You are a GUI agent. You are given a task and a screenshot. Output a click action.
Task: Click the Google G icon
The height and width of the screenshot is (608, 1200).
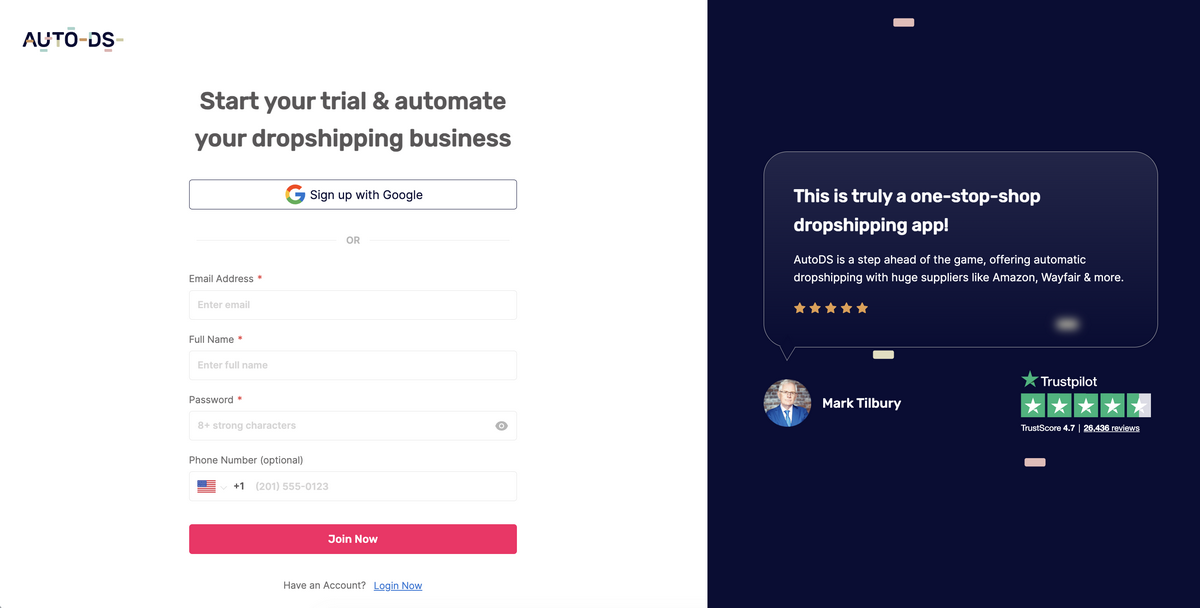[x=295, y=195]
